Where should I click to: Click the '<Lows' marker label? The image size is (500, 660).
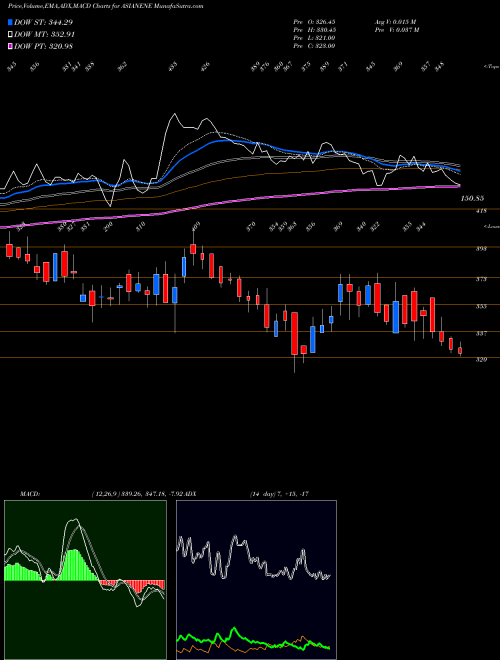491,226
